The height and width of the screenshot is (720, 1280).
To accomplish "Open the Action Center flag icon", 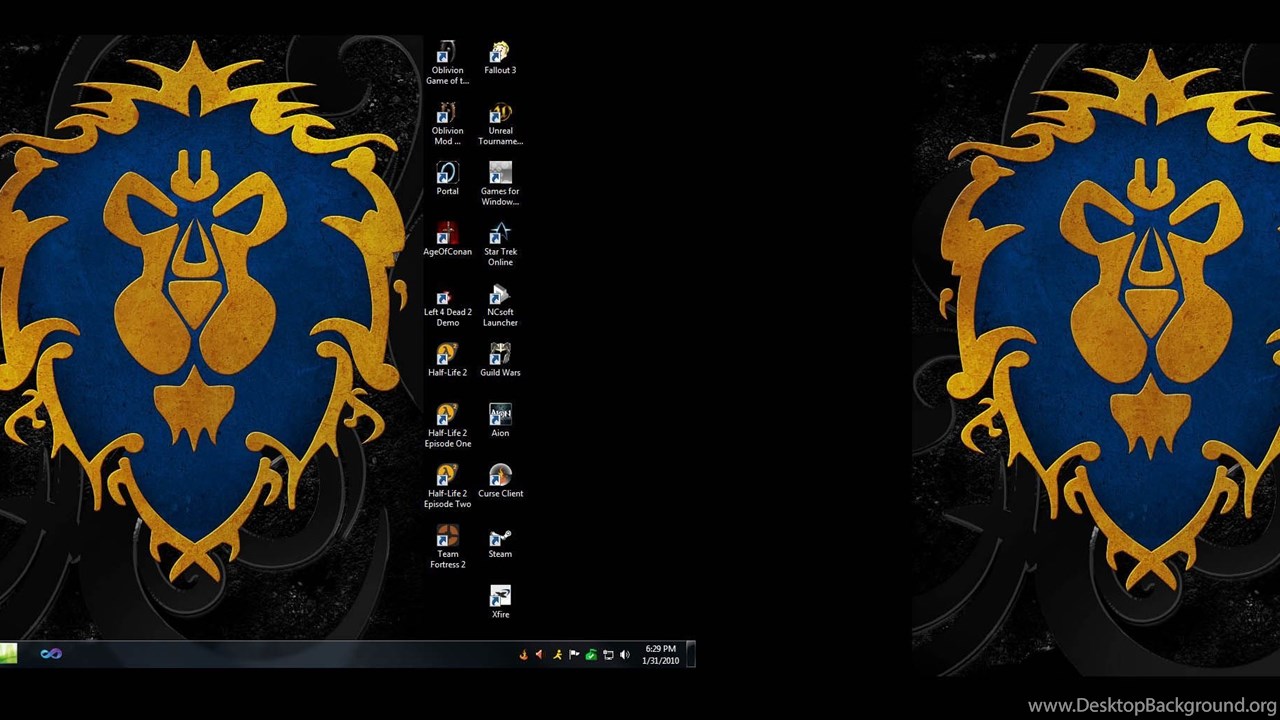I will 574,655.
